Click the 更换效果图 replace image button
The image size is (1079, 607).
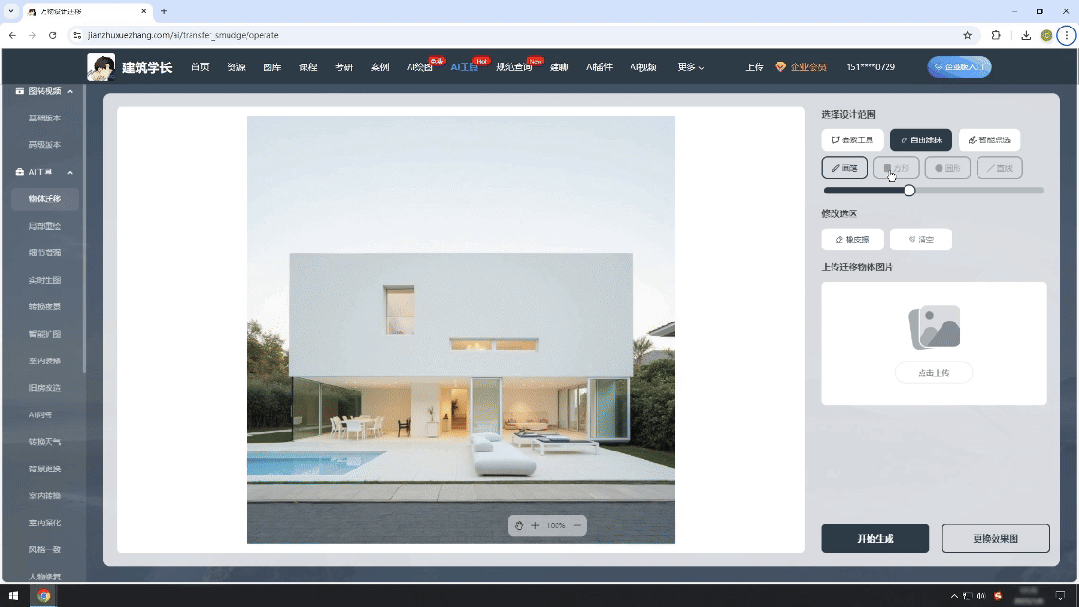click(995, 538)
